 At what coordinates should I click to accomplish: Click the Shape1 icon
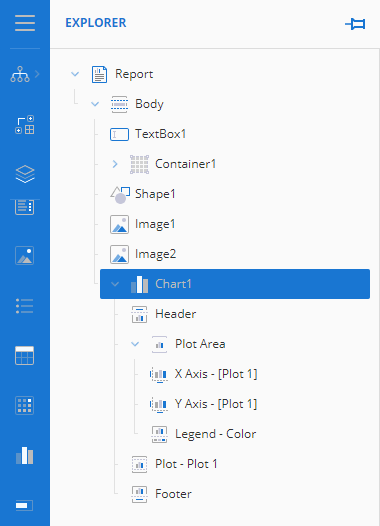120,195
